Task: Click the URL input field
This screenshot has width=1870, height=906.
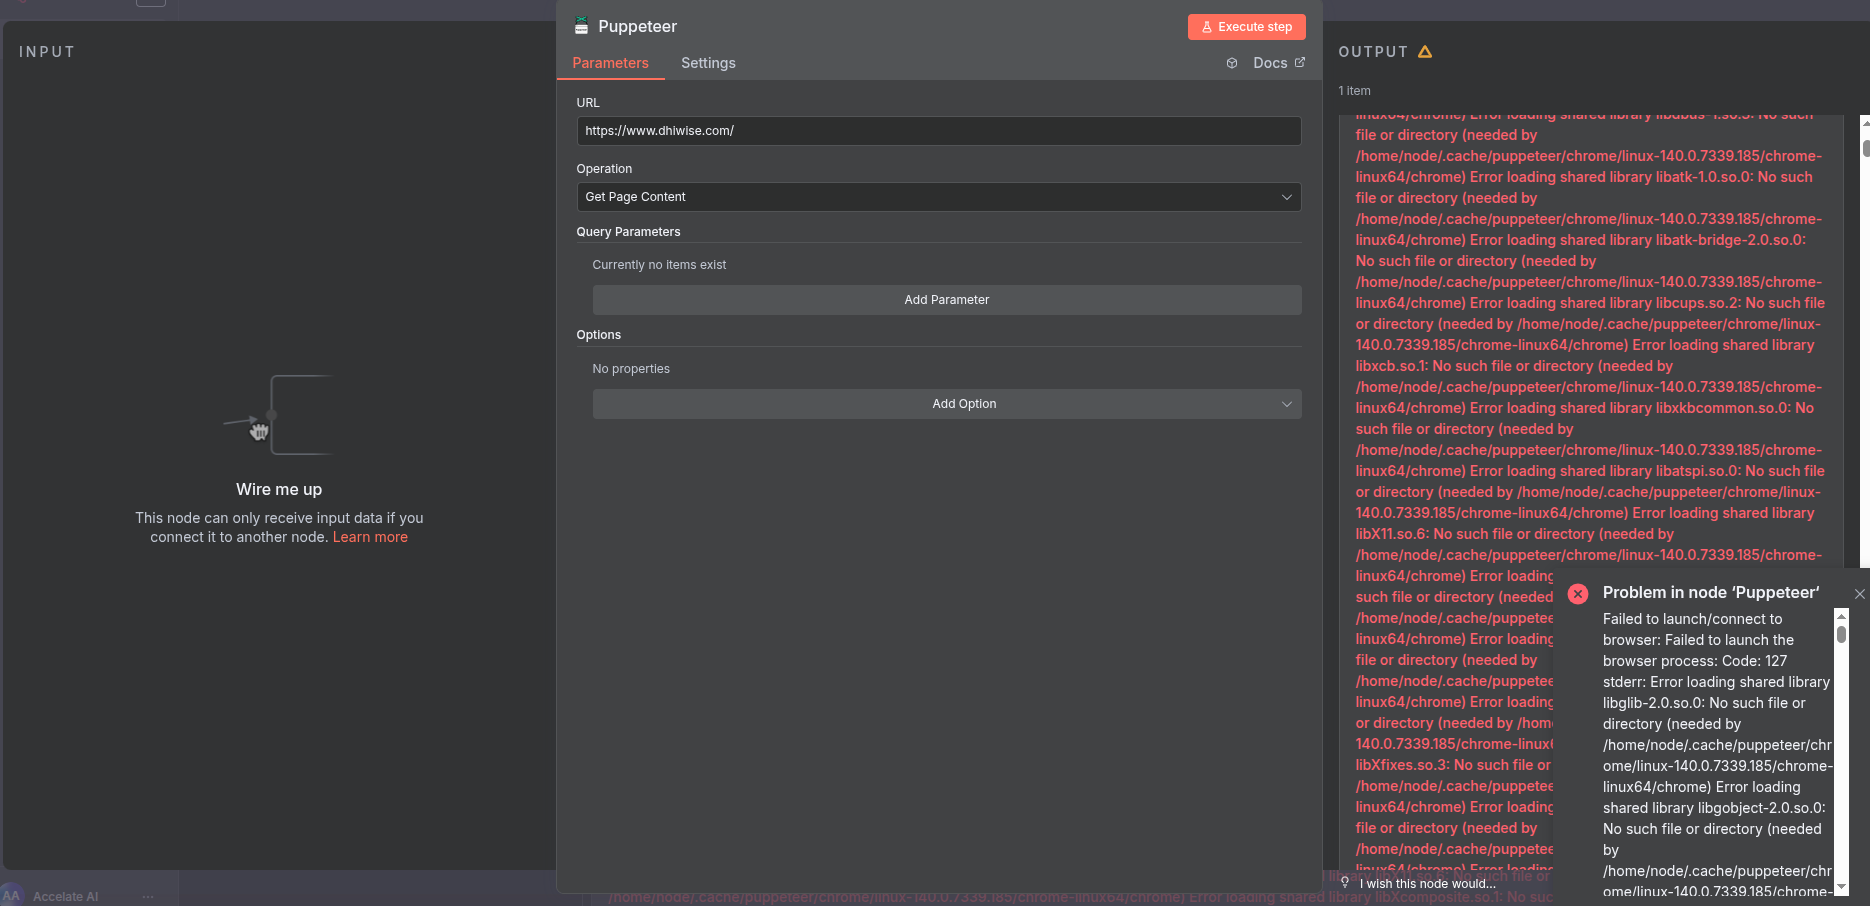Action: coord(938,131)
